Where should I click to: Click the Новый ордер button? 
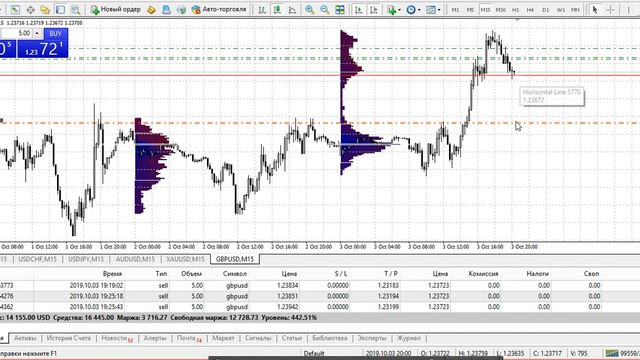click(x=116, y=9)
